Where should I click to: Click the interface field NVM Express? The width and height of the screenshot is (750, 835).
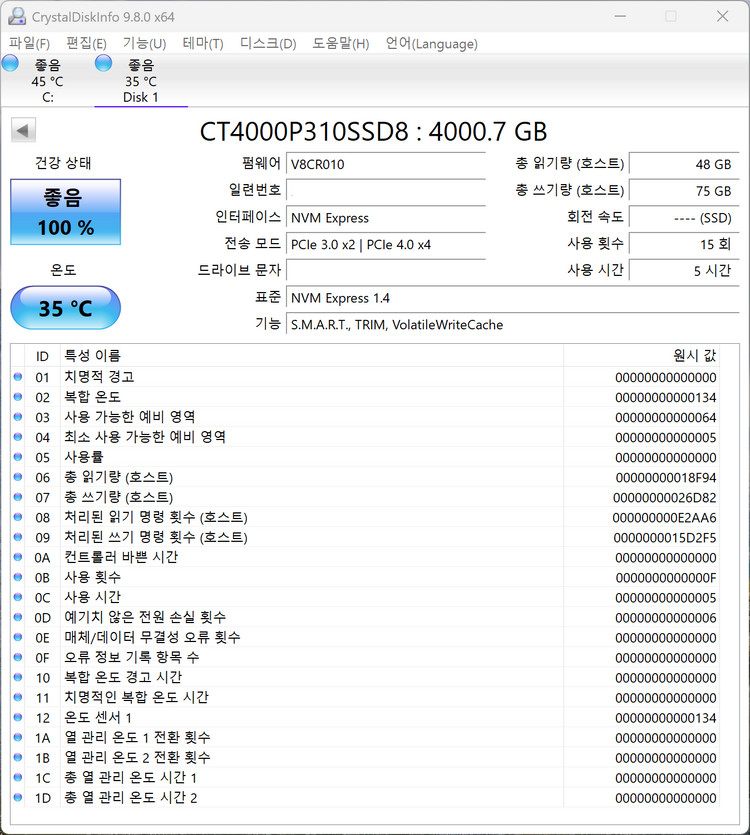pos(386,218)
